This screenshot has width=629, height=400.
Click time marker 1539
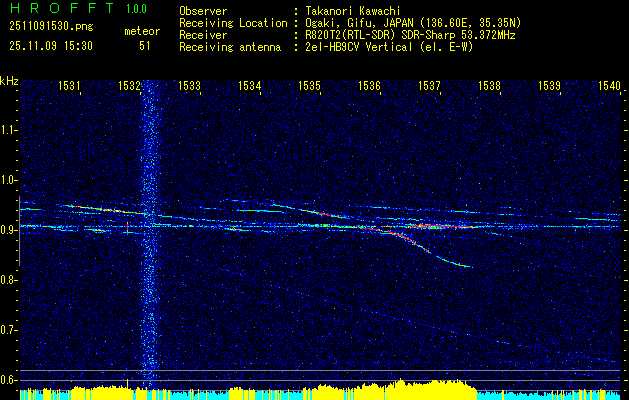click(549, 85)
